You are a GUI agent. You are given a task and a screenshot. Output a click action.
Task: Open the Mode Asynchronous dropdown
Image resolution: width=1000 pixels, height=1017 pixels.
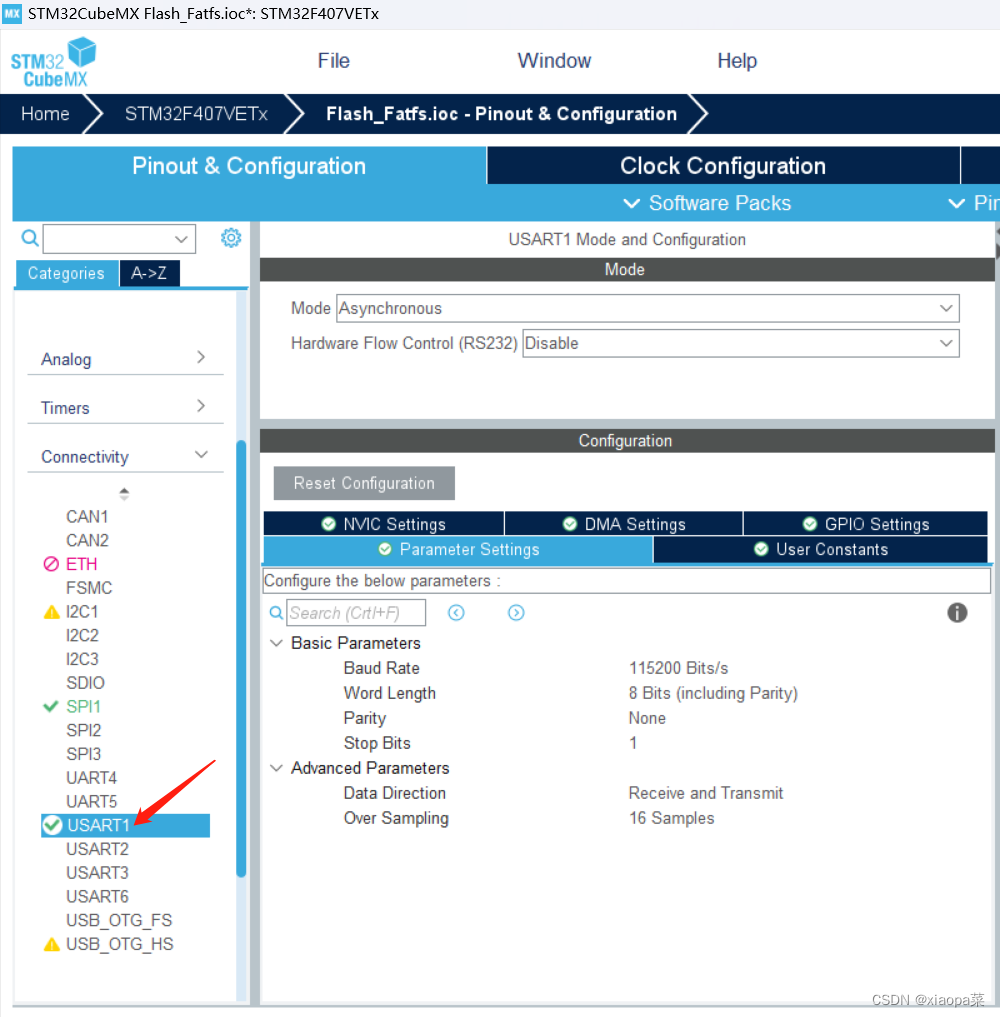pos(946,308)
